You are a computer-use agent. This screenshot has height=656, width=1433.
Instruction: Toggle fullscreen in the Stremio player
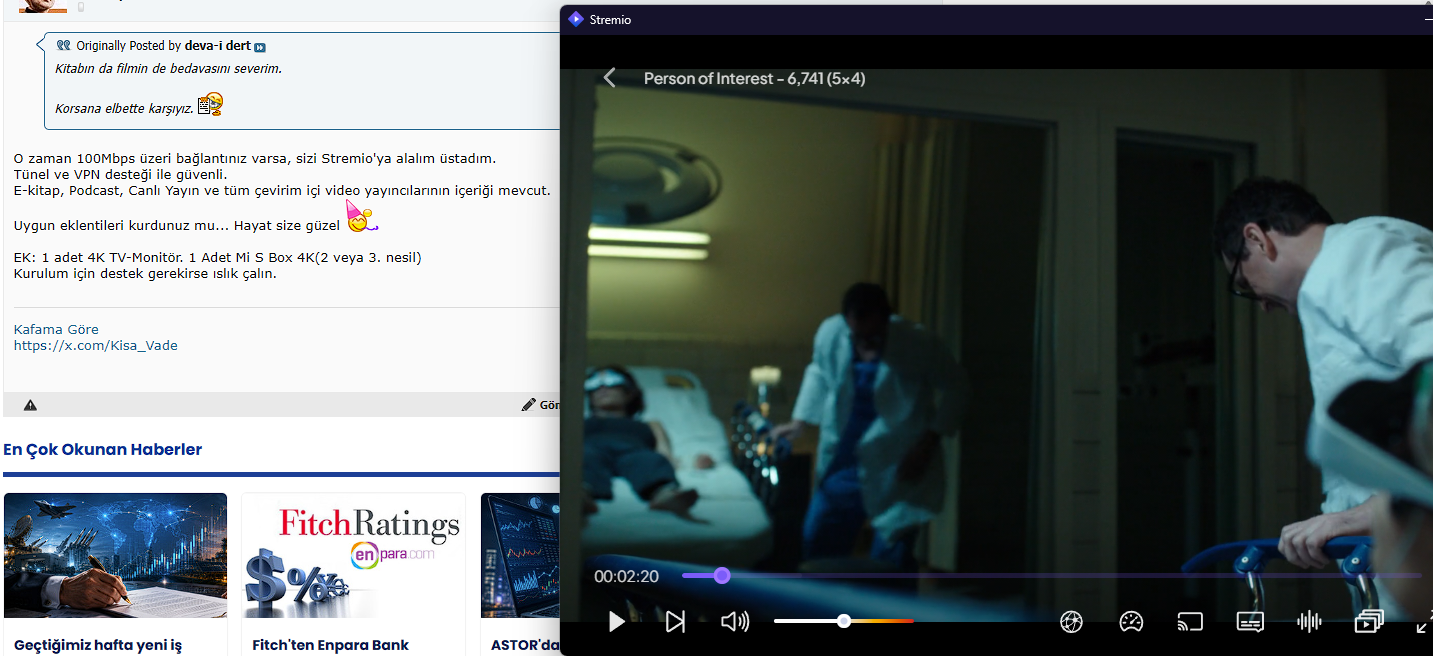[1425, 623]
